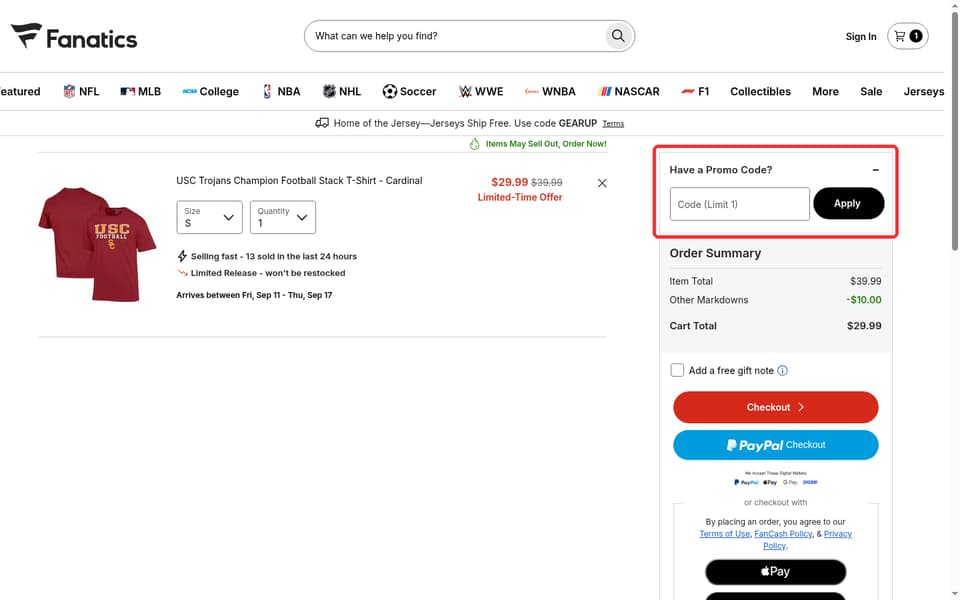Remove the USC T-shirt with X

click(602, 183)
